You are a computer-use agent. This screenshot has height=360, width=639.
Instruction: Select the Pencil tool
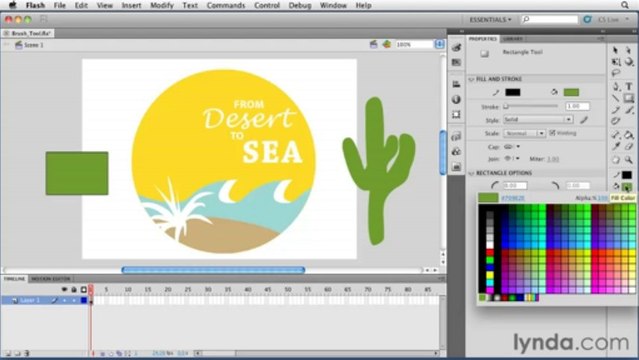coord(615,110)
